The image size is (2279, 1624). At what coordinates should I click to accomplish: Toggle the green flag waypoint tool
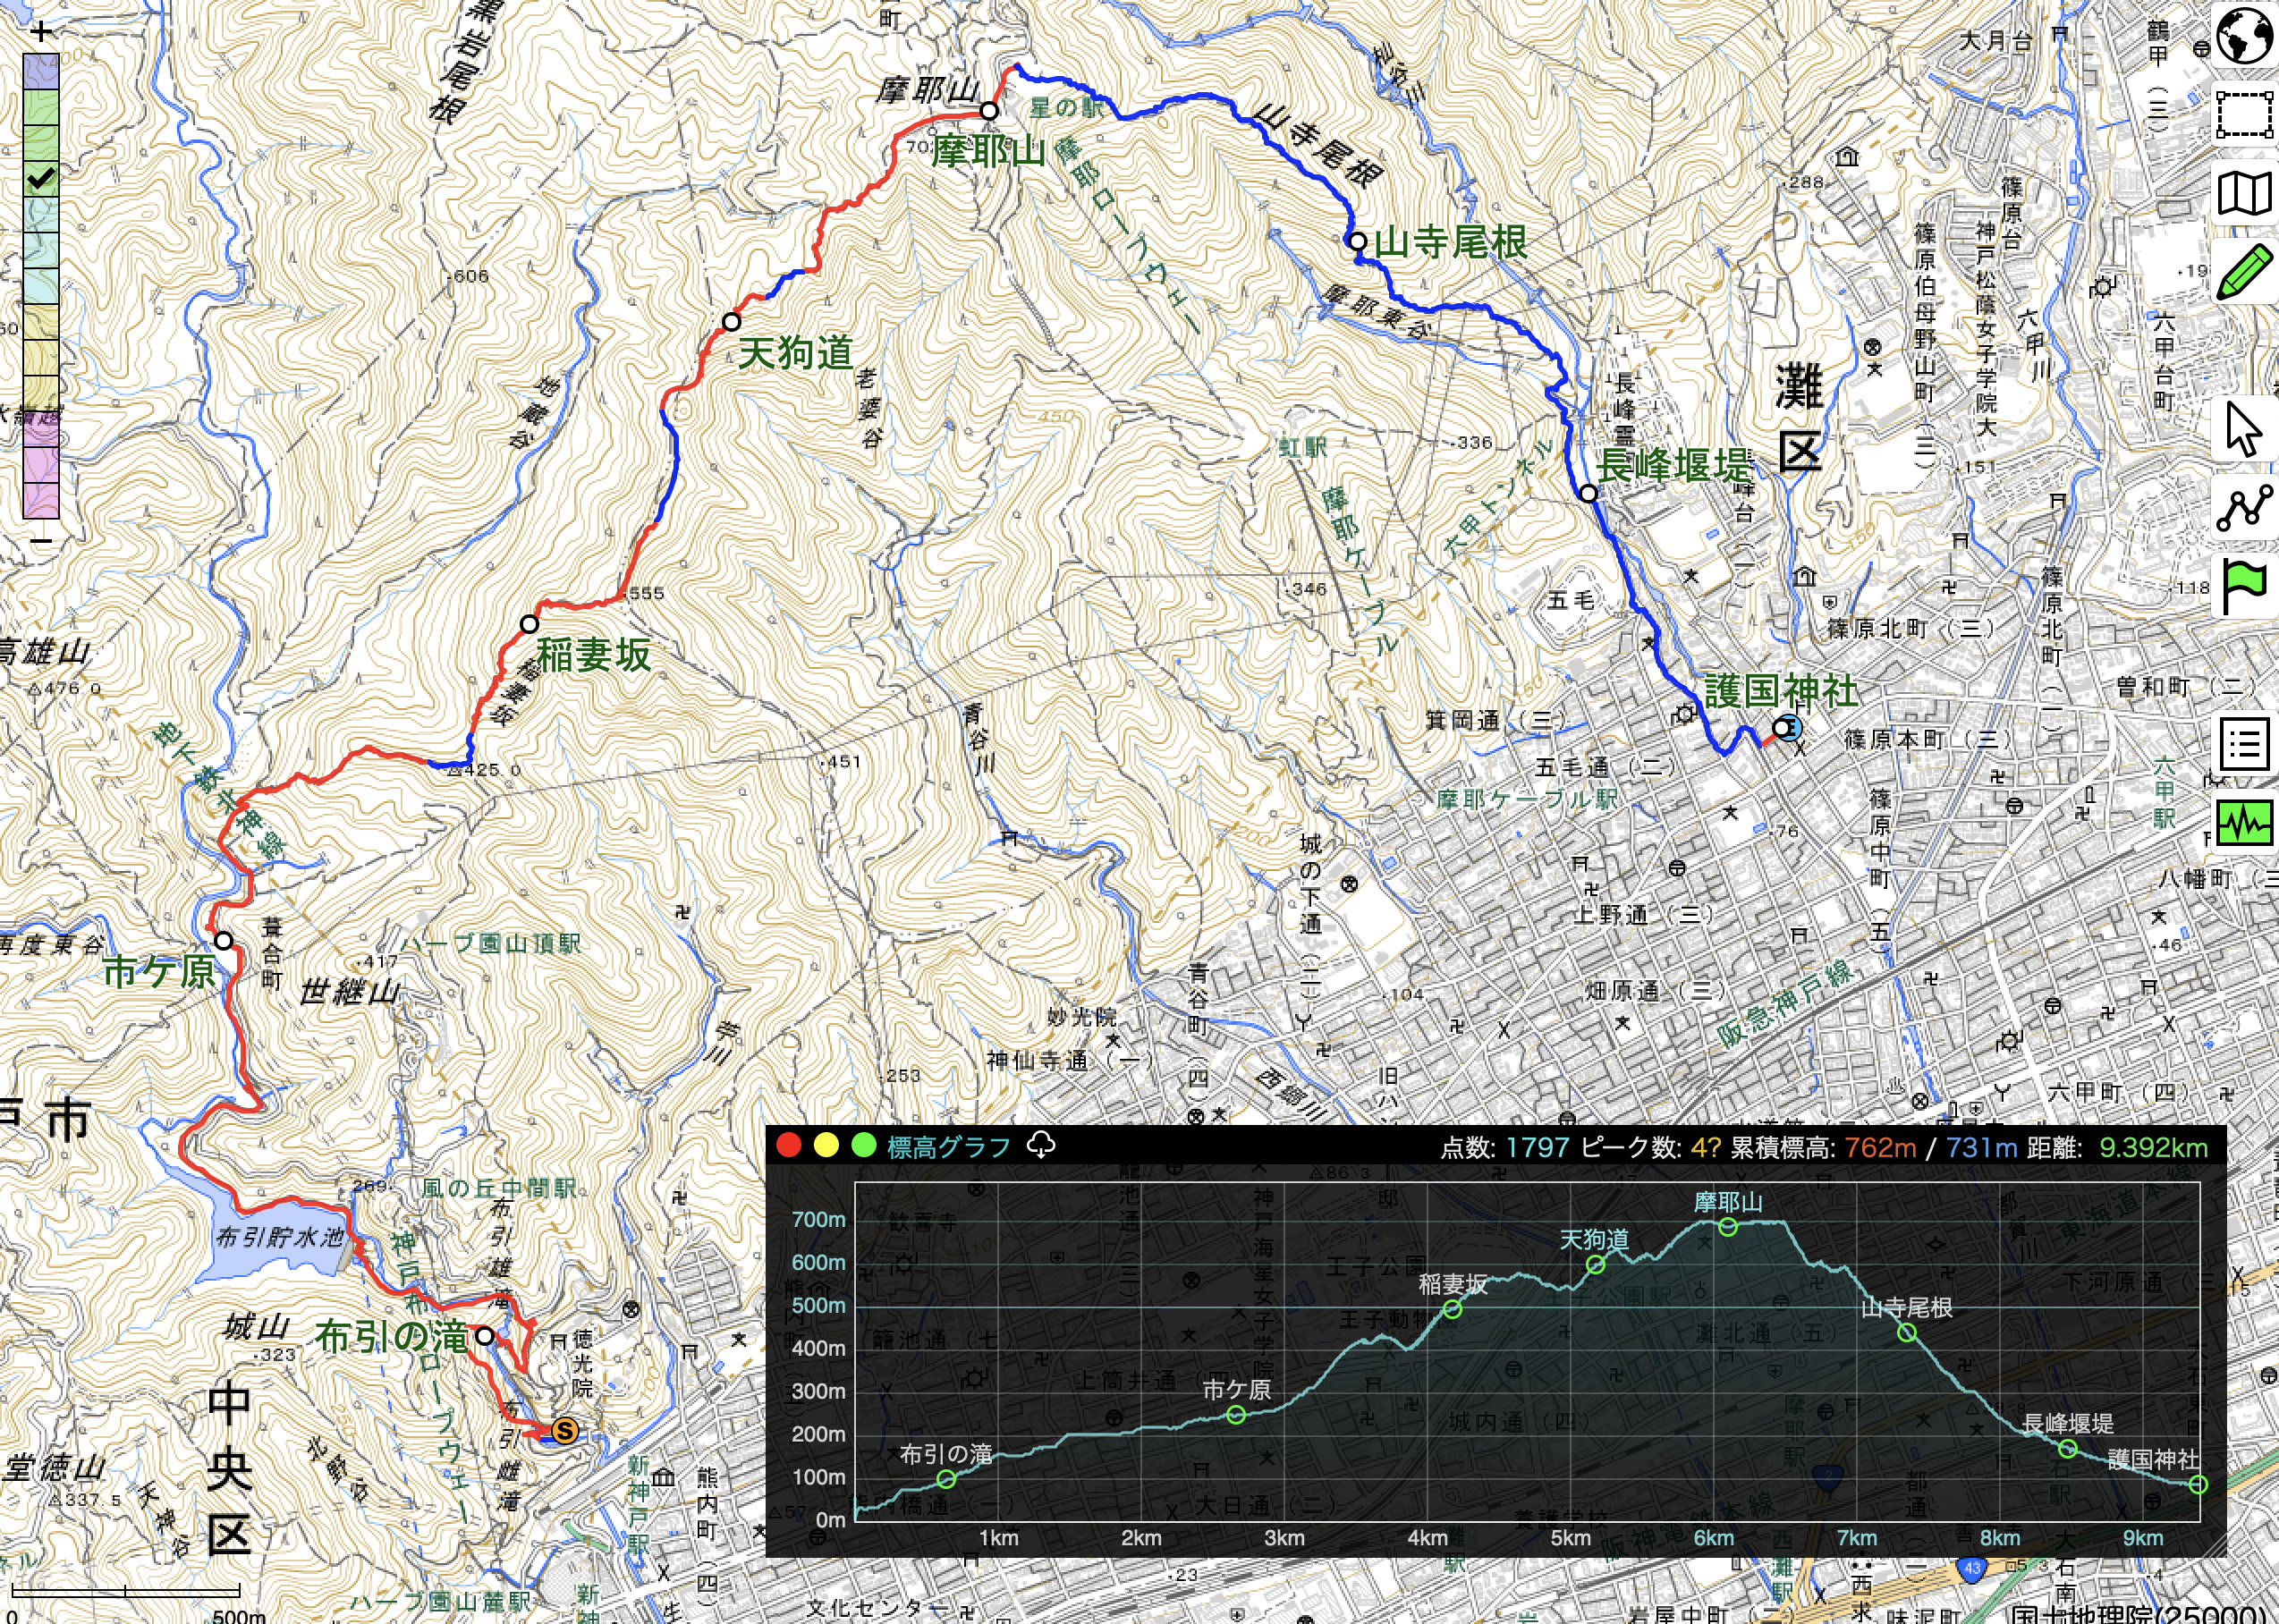point(2244,587)
